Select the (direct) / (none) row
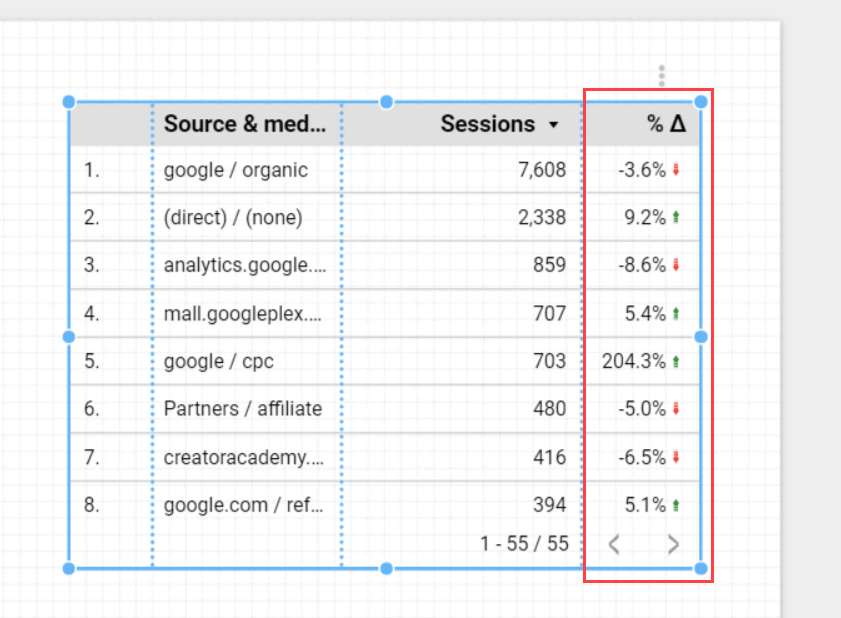841x618 pixels. coord(385,217)
